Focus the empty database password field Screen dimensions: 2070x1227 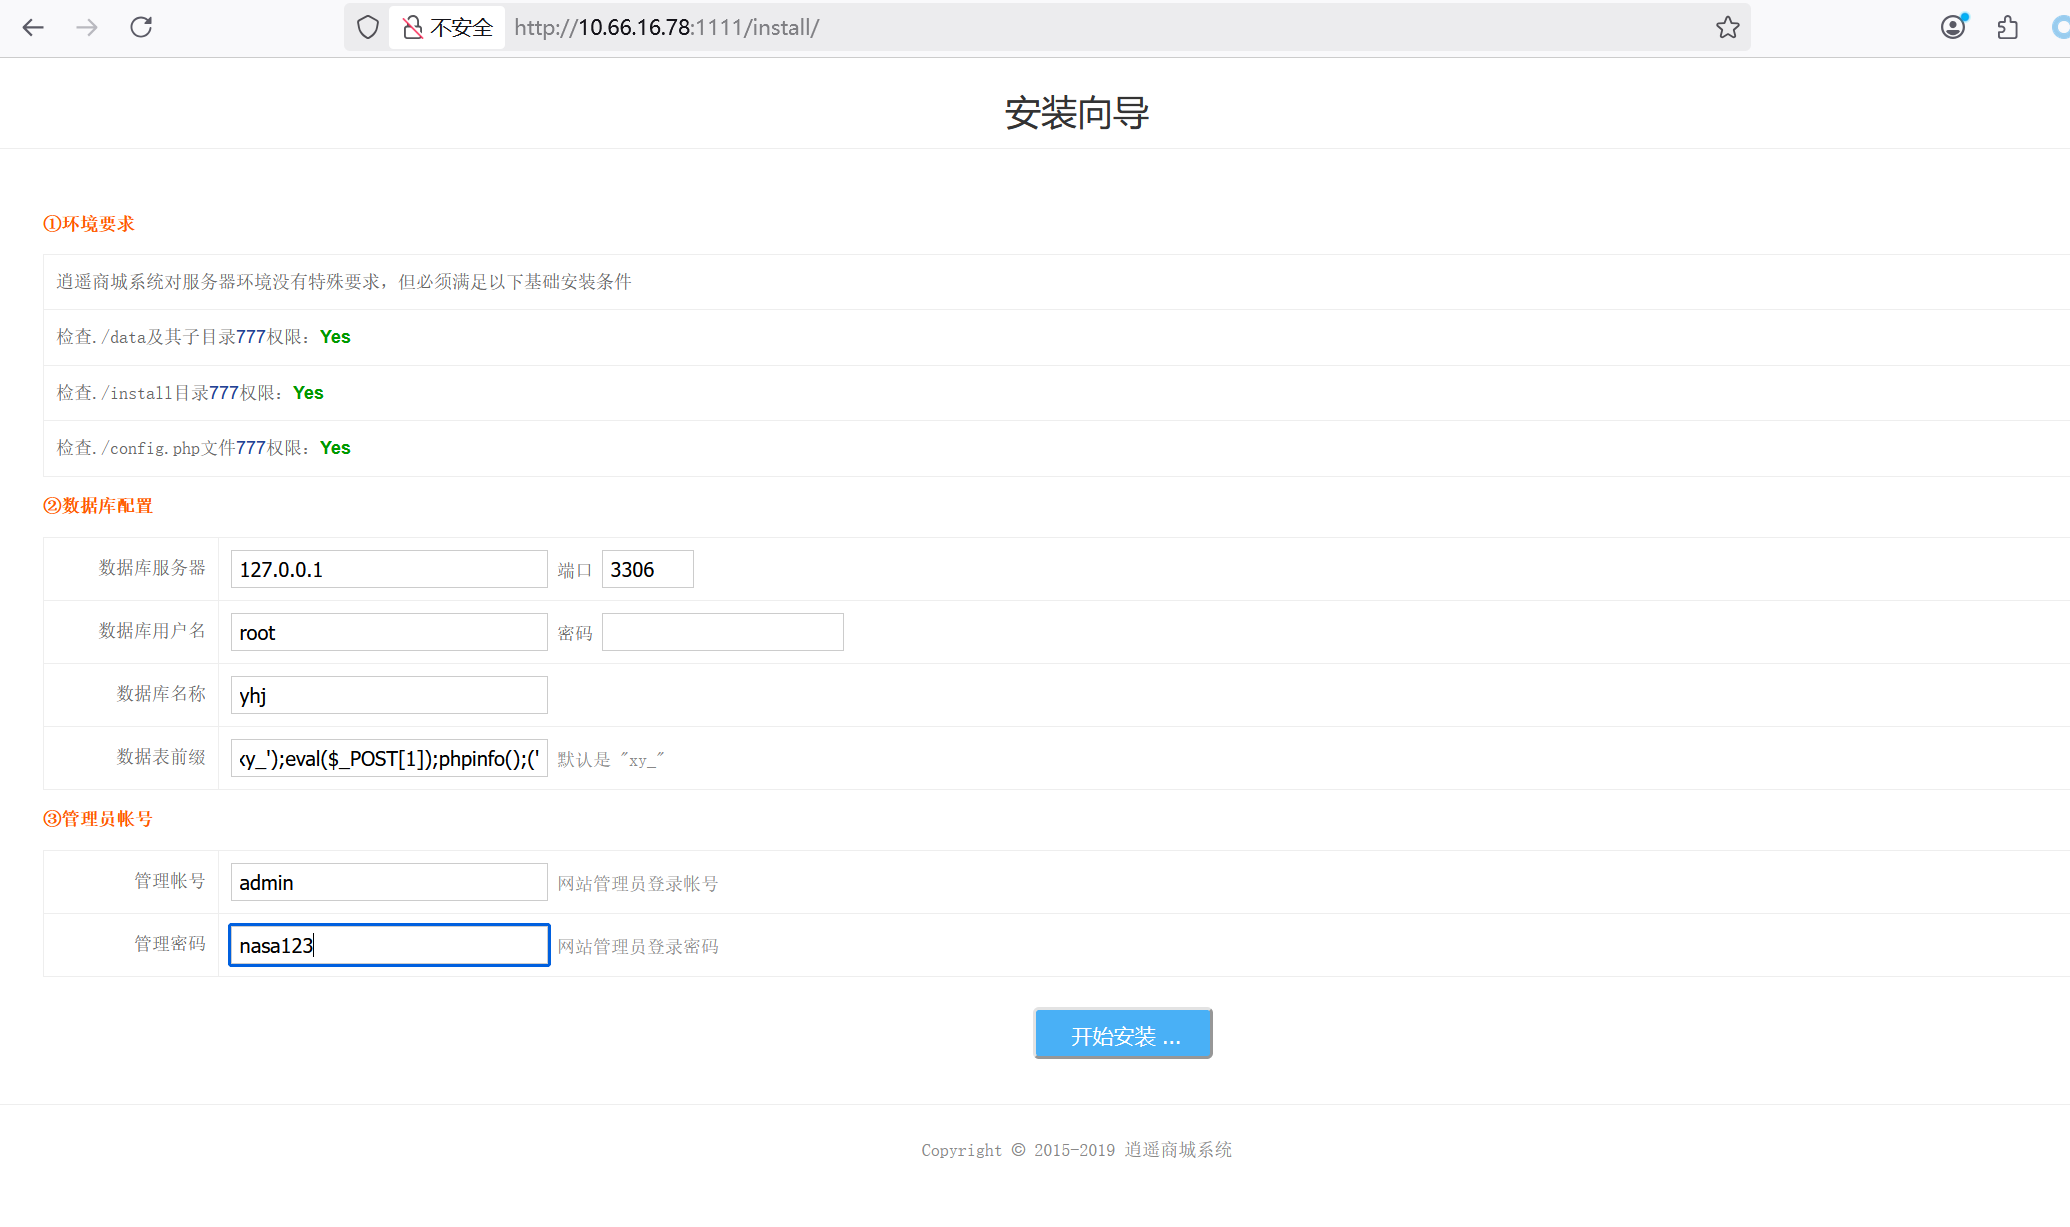[x=722, y=632]
